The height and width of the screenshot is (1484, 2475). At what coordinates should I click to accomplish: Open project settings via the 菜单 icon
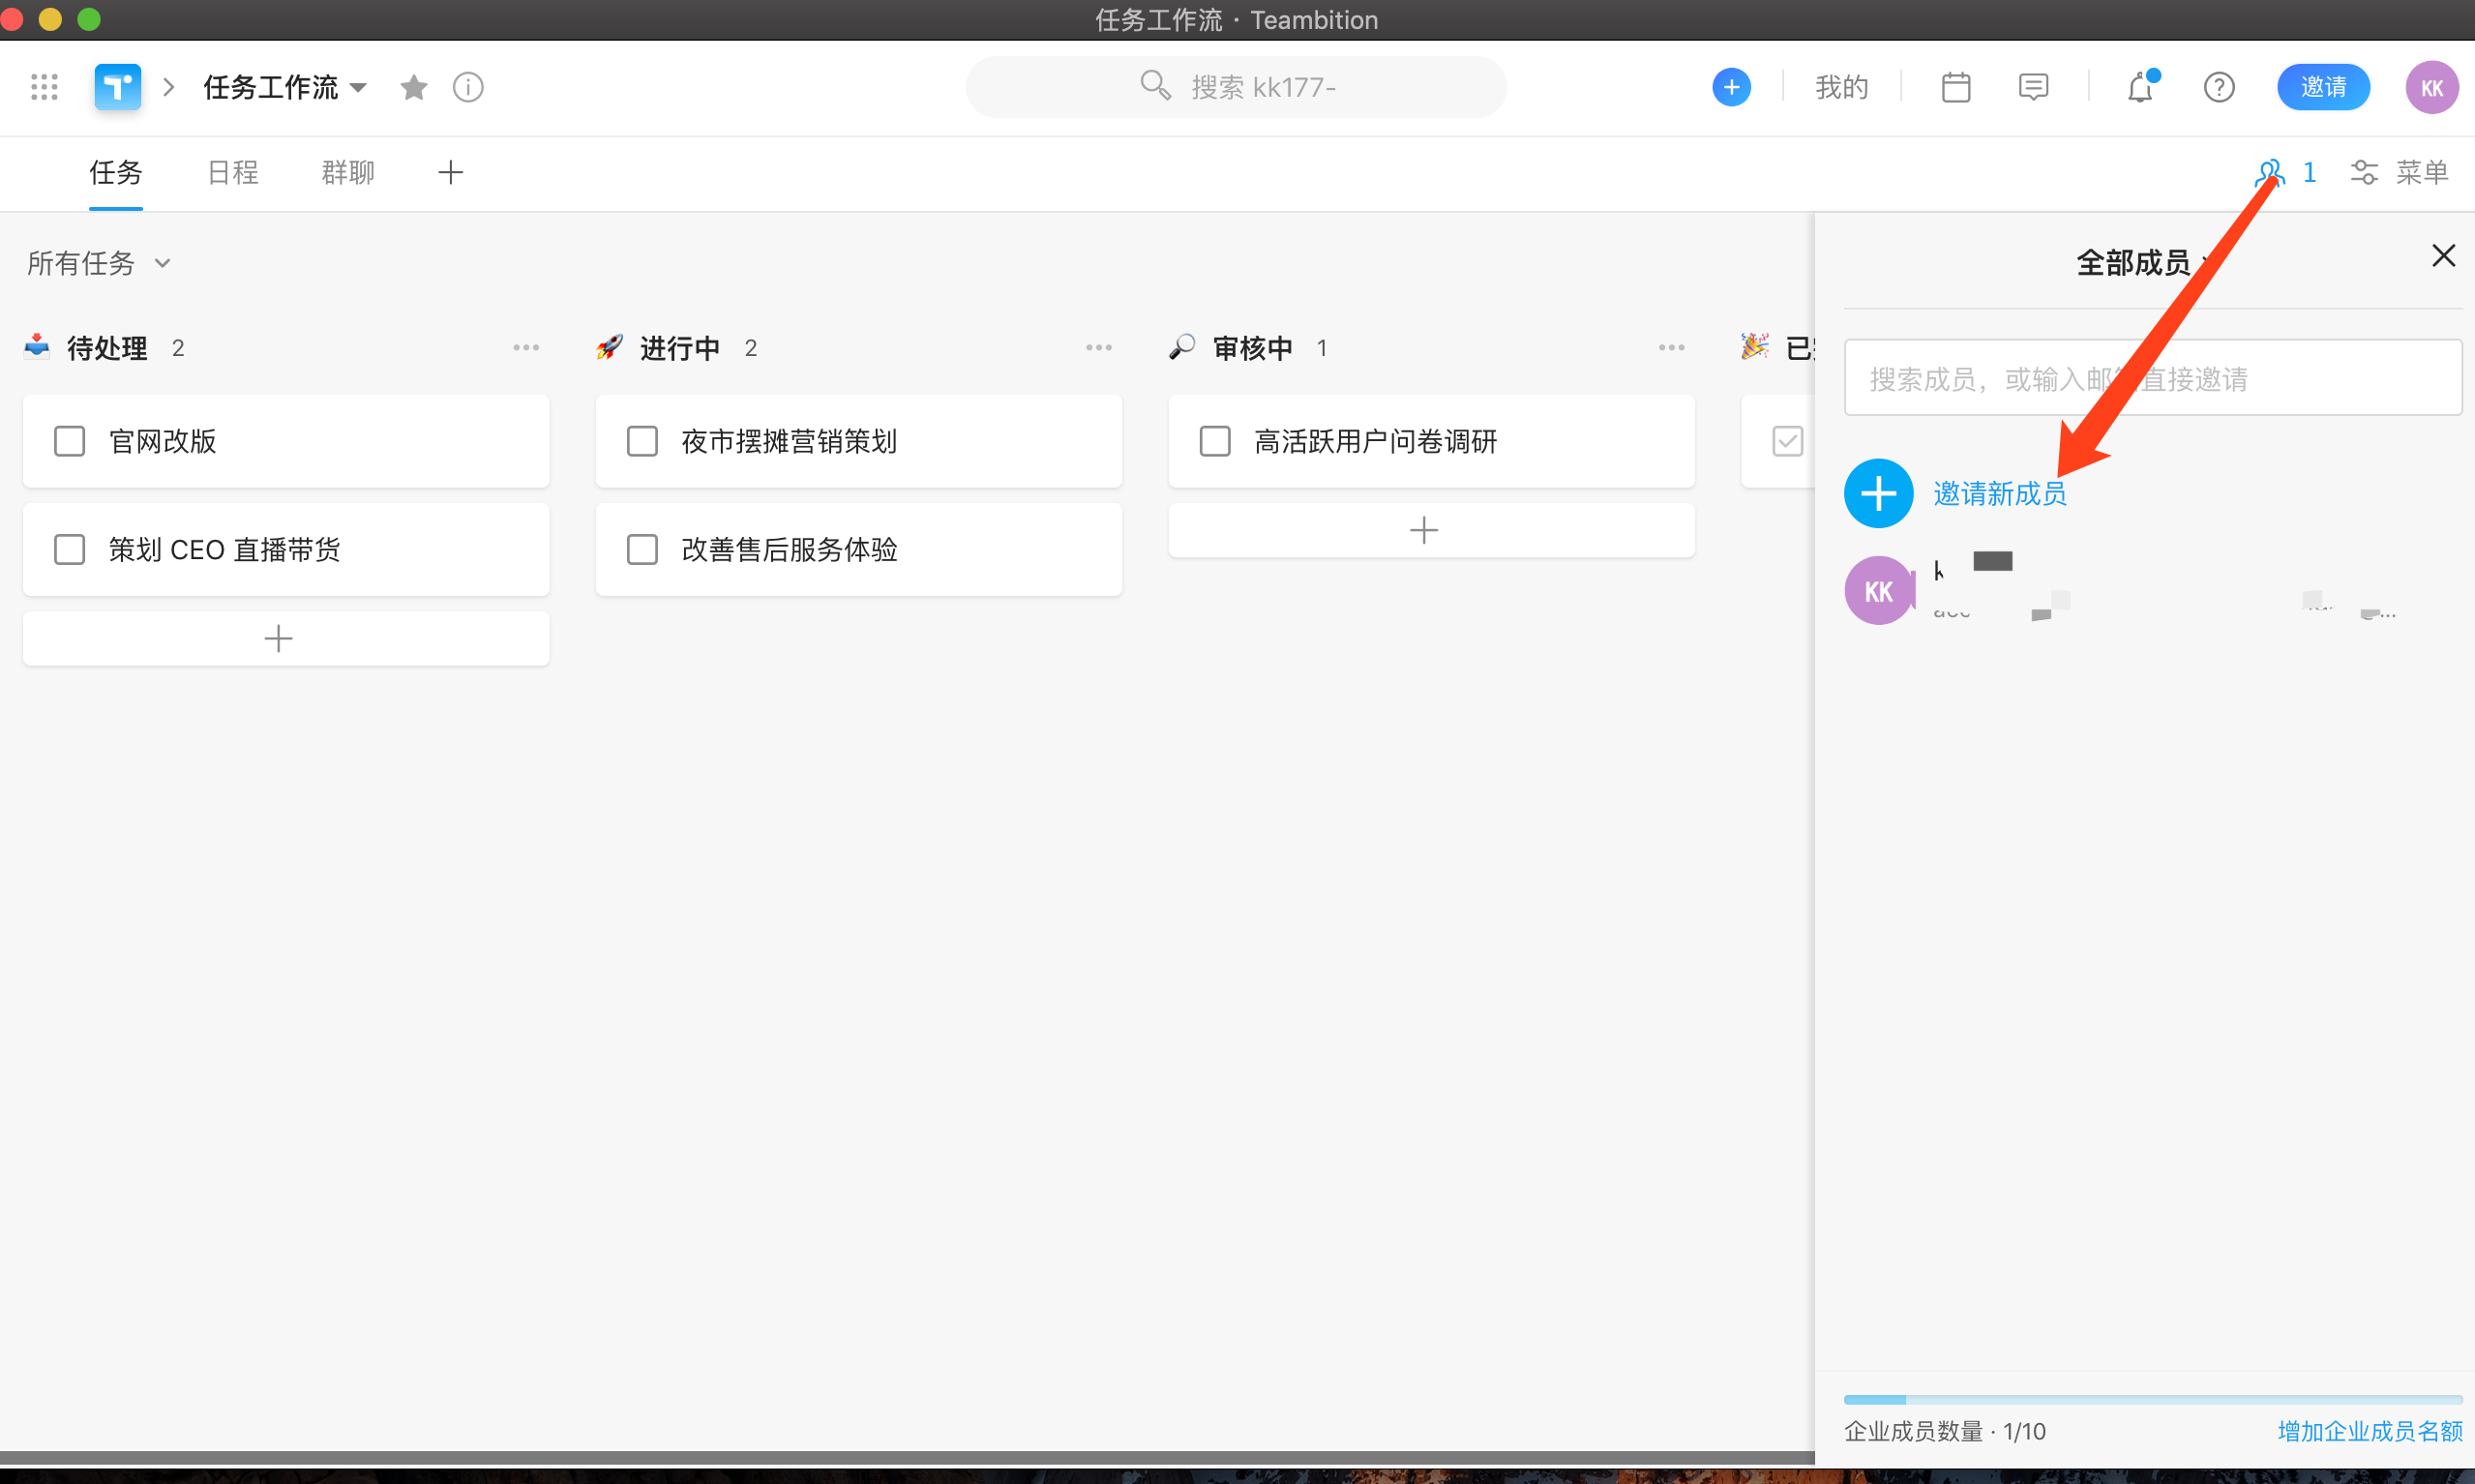(x=2364, y=172)
